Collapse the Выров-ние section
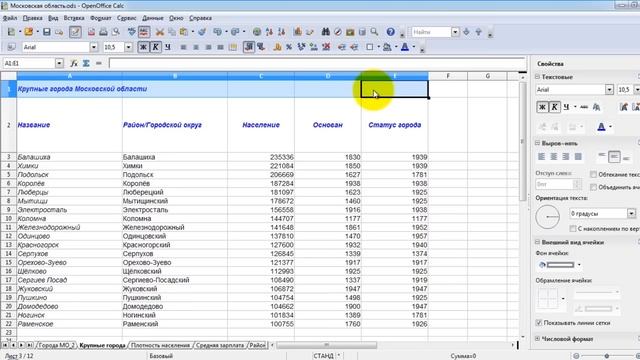Image resolution: width=640 pixels, height=360 pixels. click(538, 143)
